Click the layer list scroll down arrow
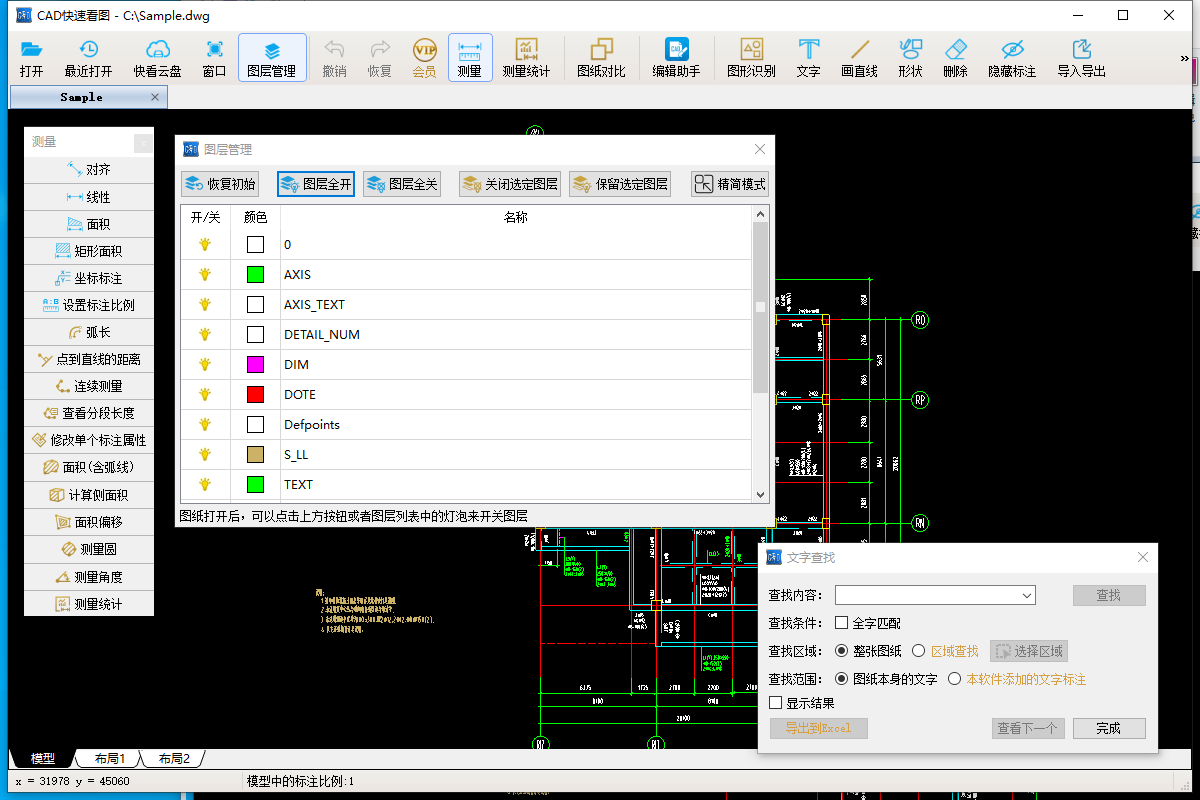Viewport: 1200px width, 800px height. [760, 494]
